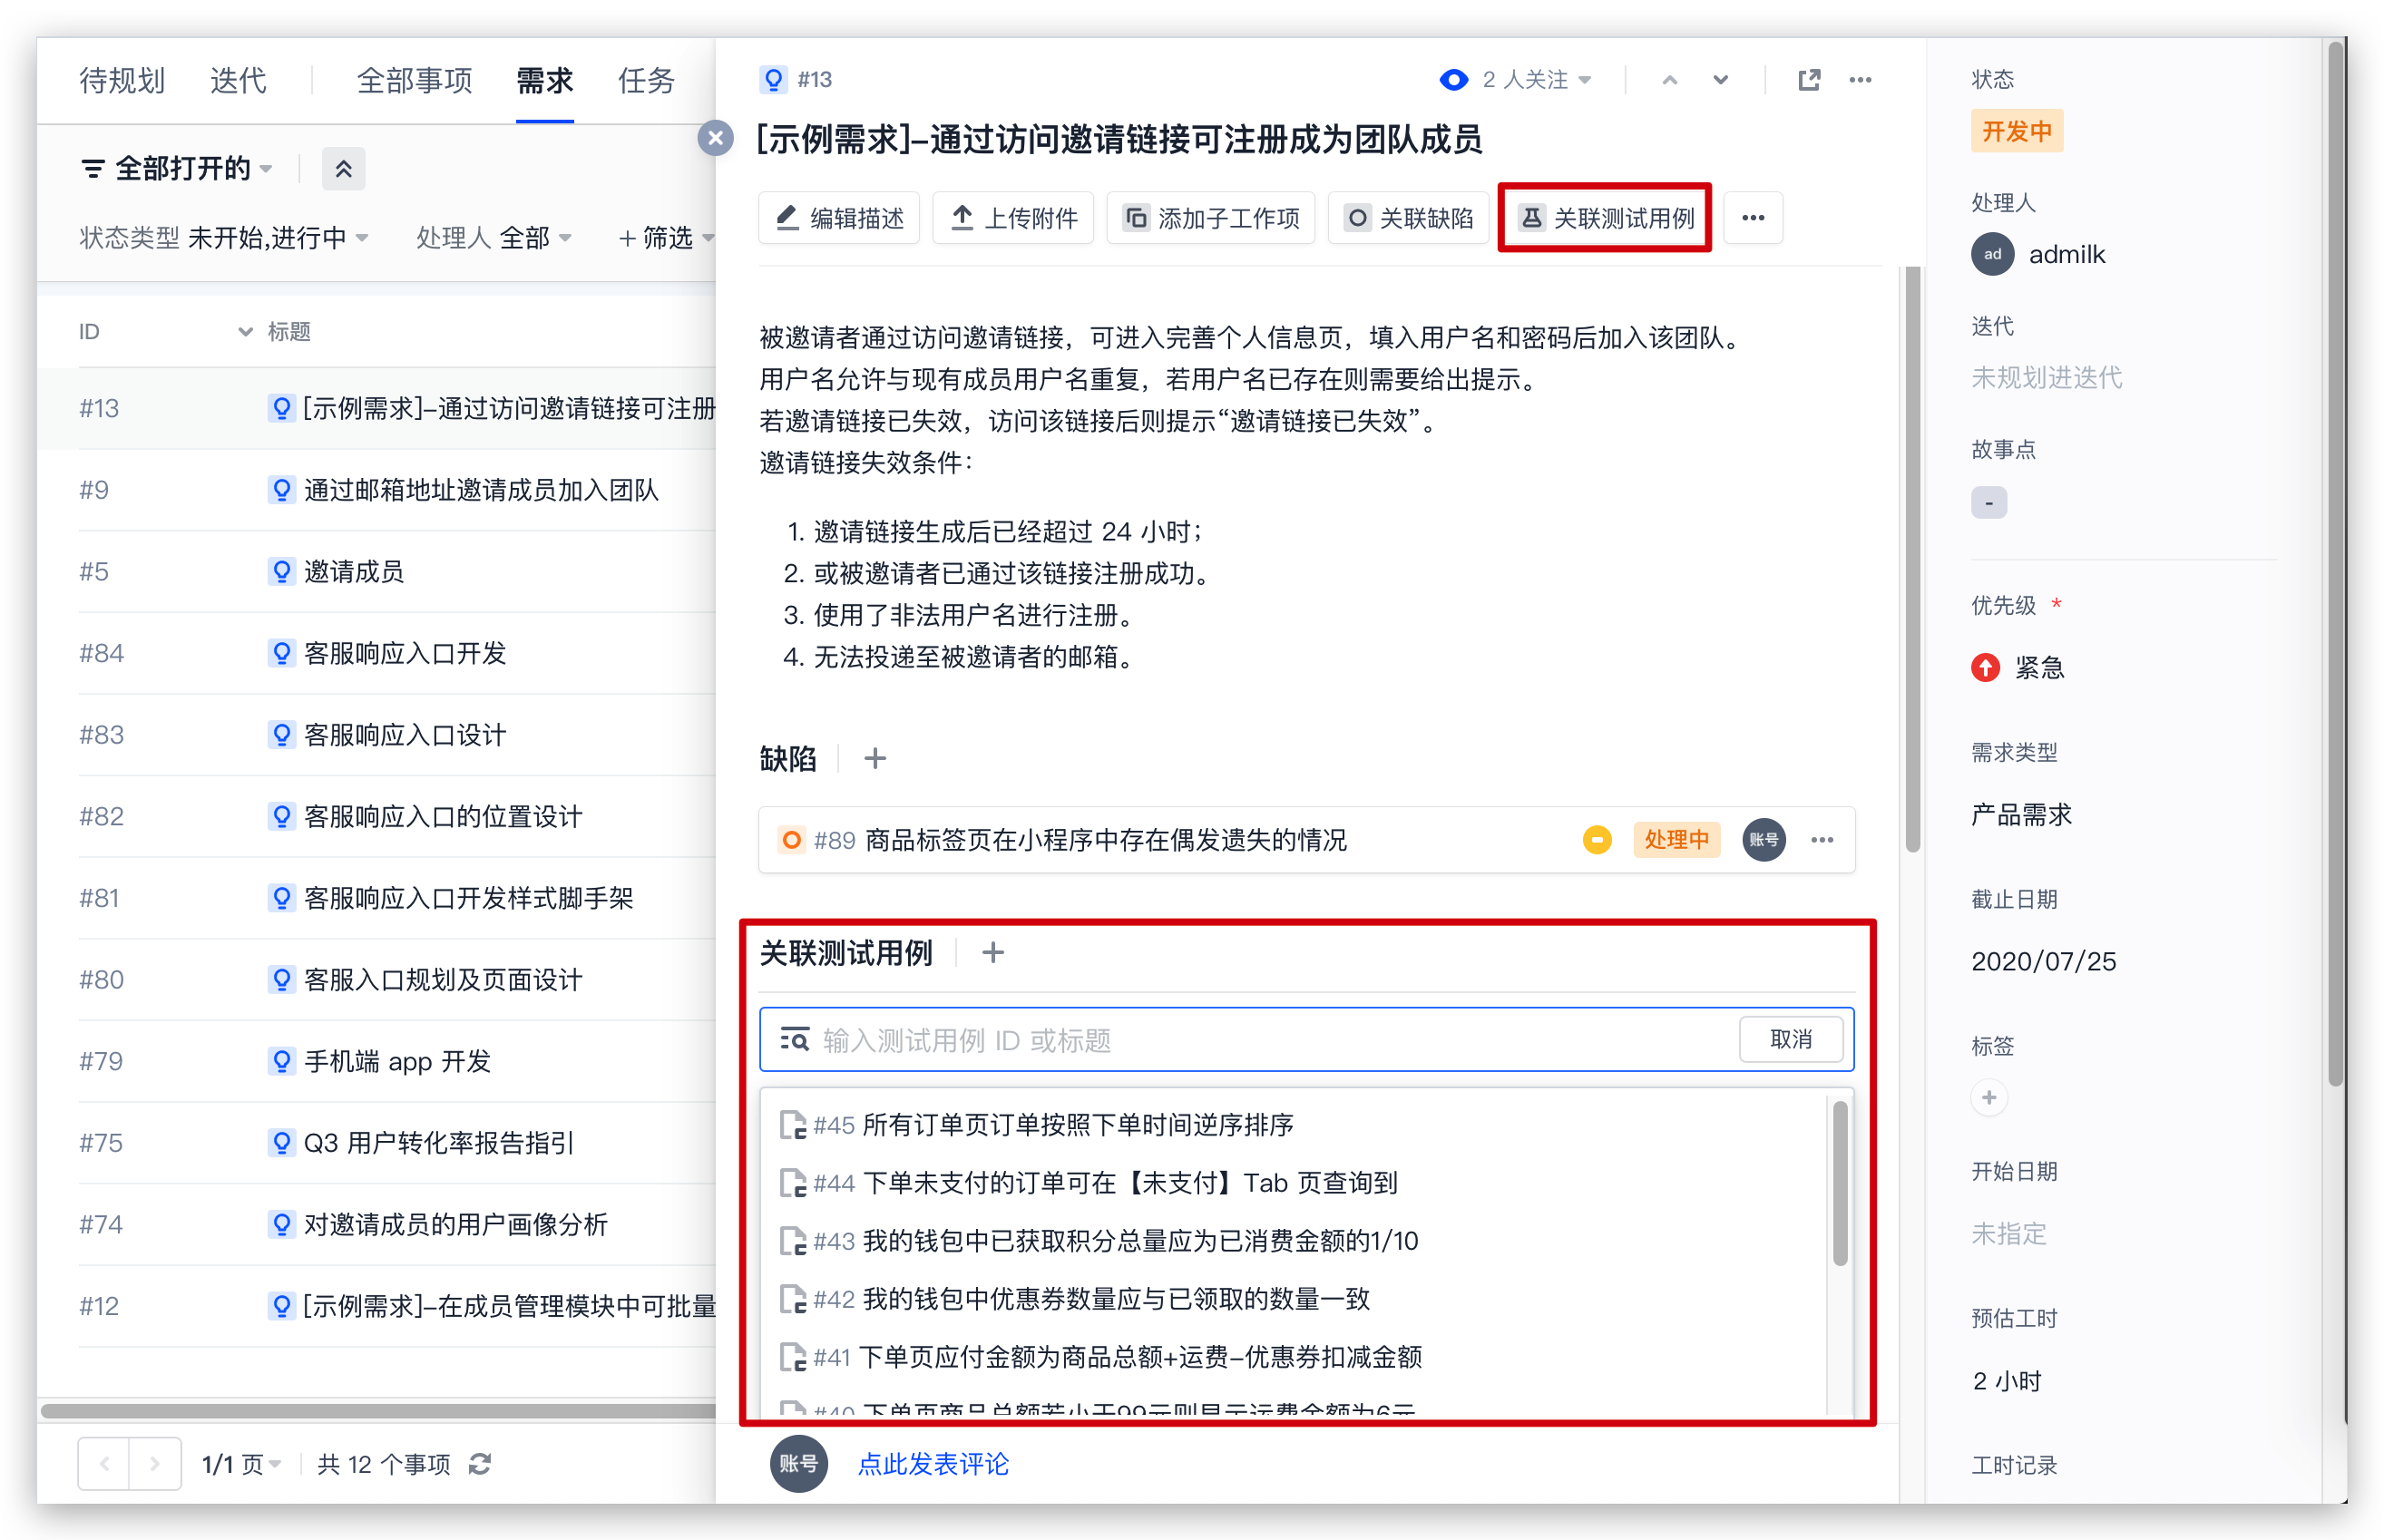Screen dimensions: 2384x1540
Task: Close the requirement detail panel
Action: click(x=716, y=139)
